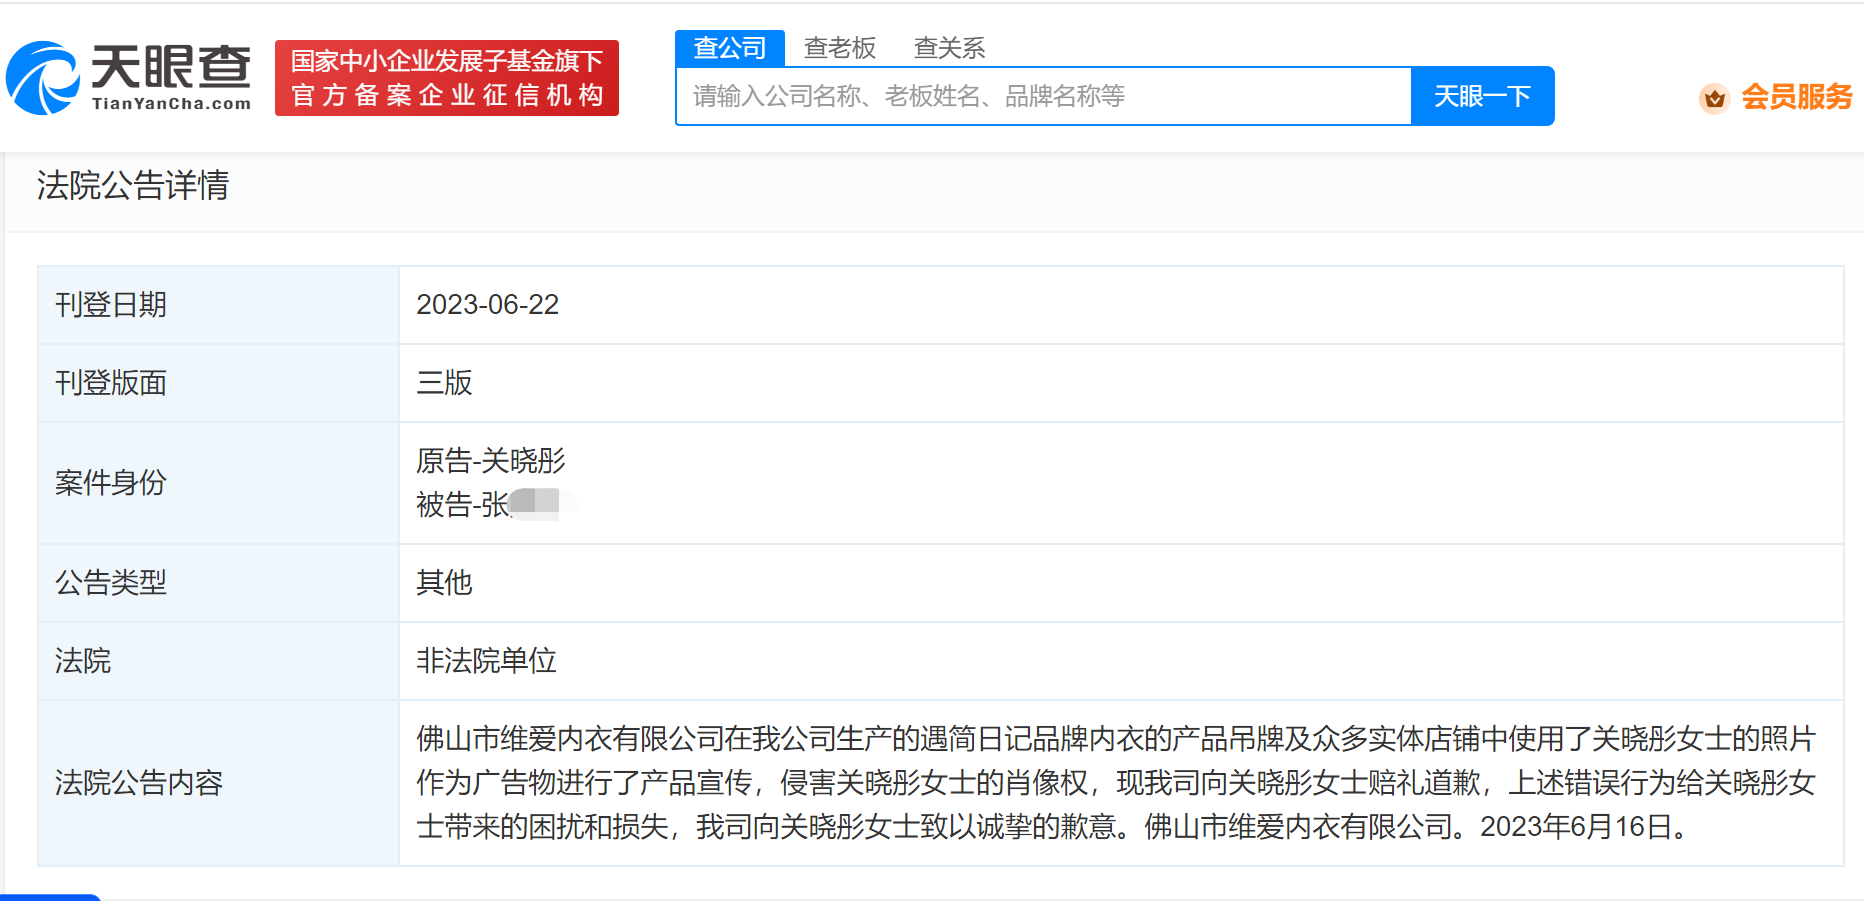The height and width of the screenshot is (901, 1864).
Task: Switch to the 查老板 tab
Action: (840, 48)
